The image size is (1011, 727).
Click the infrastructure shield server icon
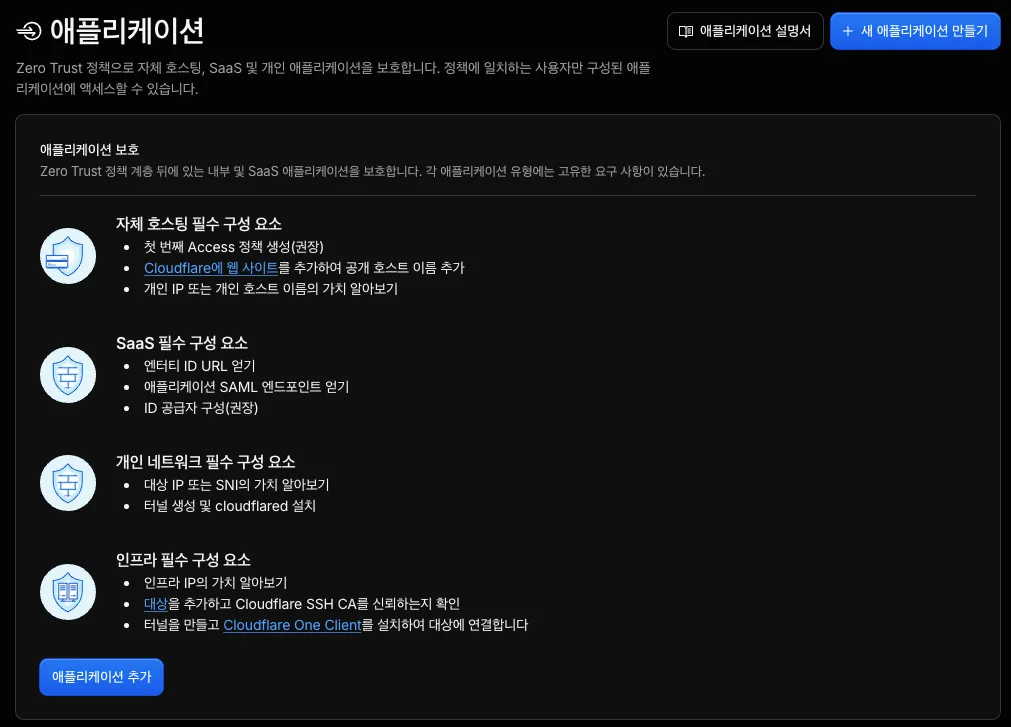(68, 592)
